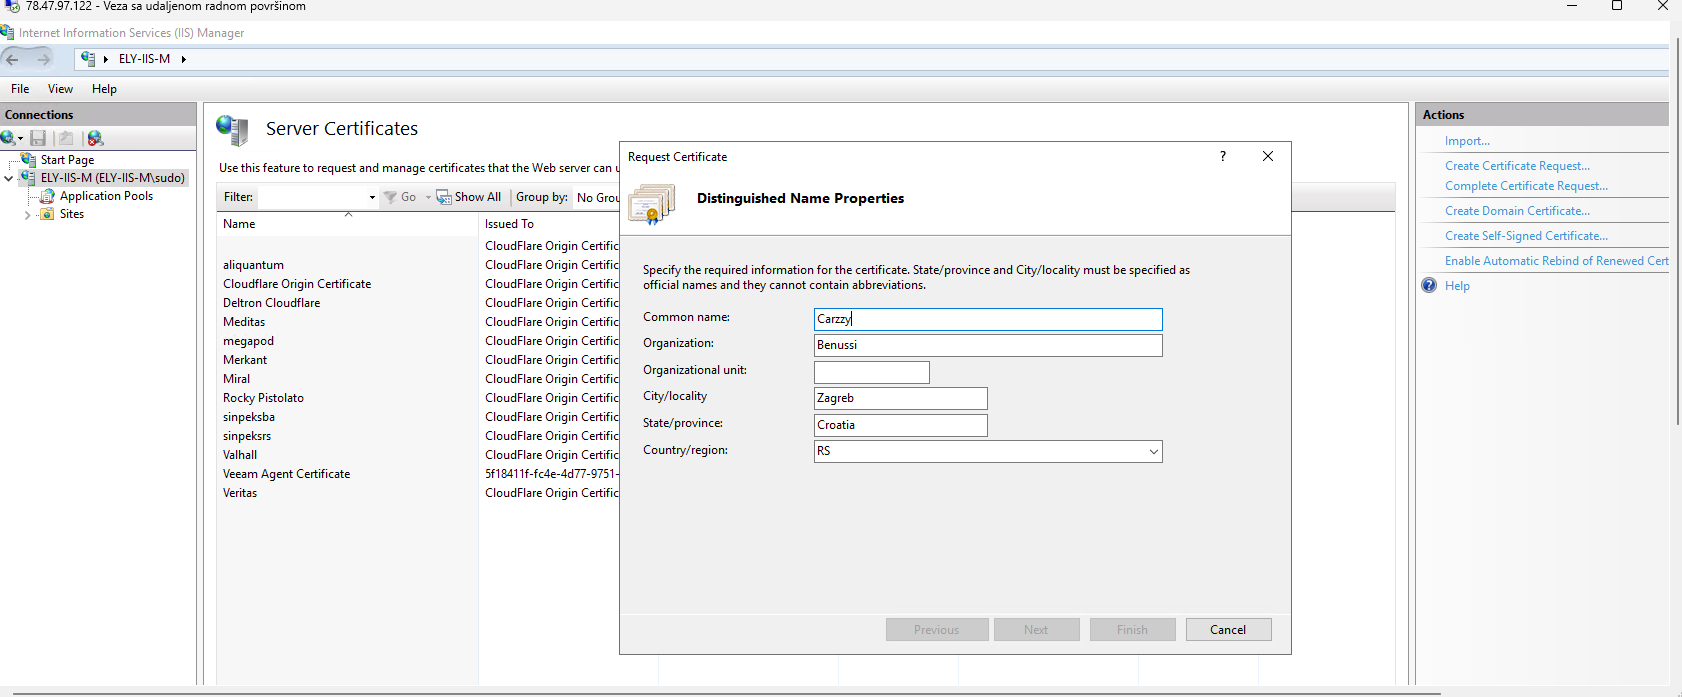The height and width of the screenshot is (697, 1682).
Task: Click the Show All filter icon
Action: [x=444, y=198]
